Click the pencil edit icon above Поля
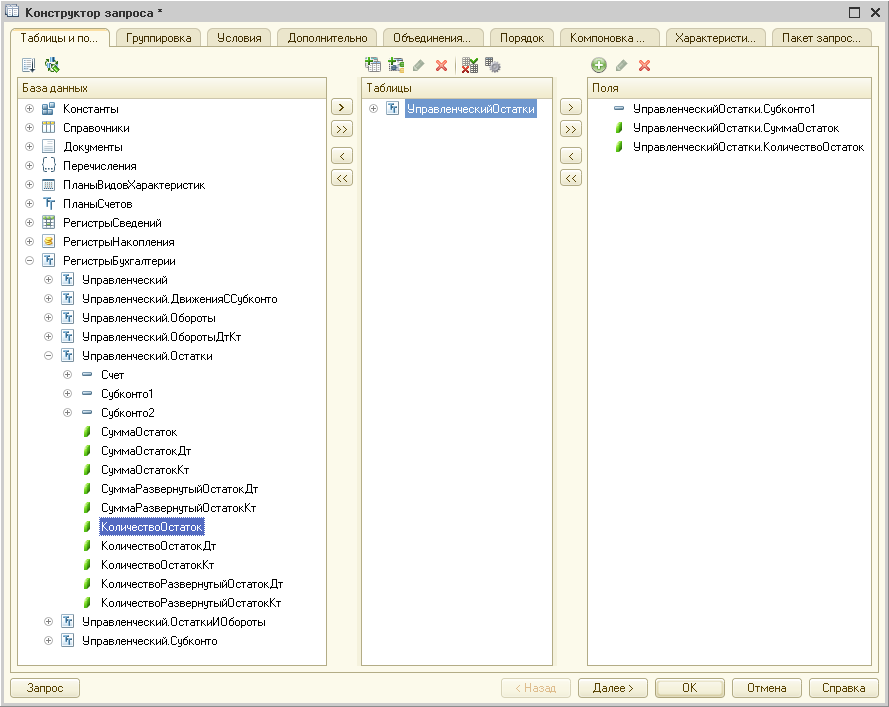Image resolution: width=889 pixels, height=707 pixels. point(622,65)
